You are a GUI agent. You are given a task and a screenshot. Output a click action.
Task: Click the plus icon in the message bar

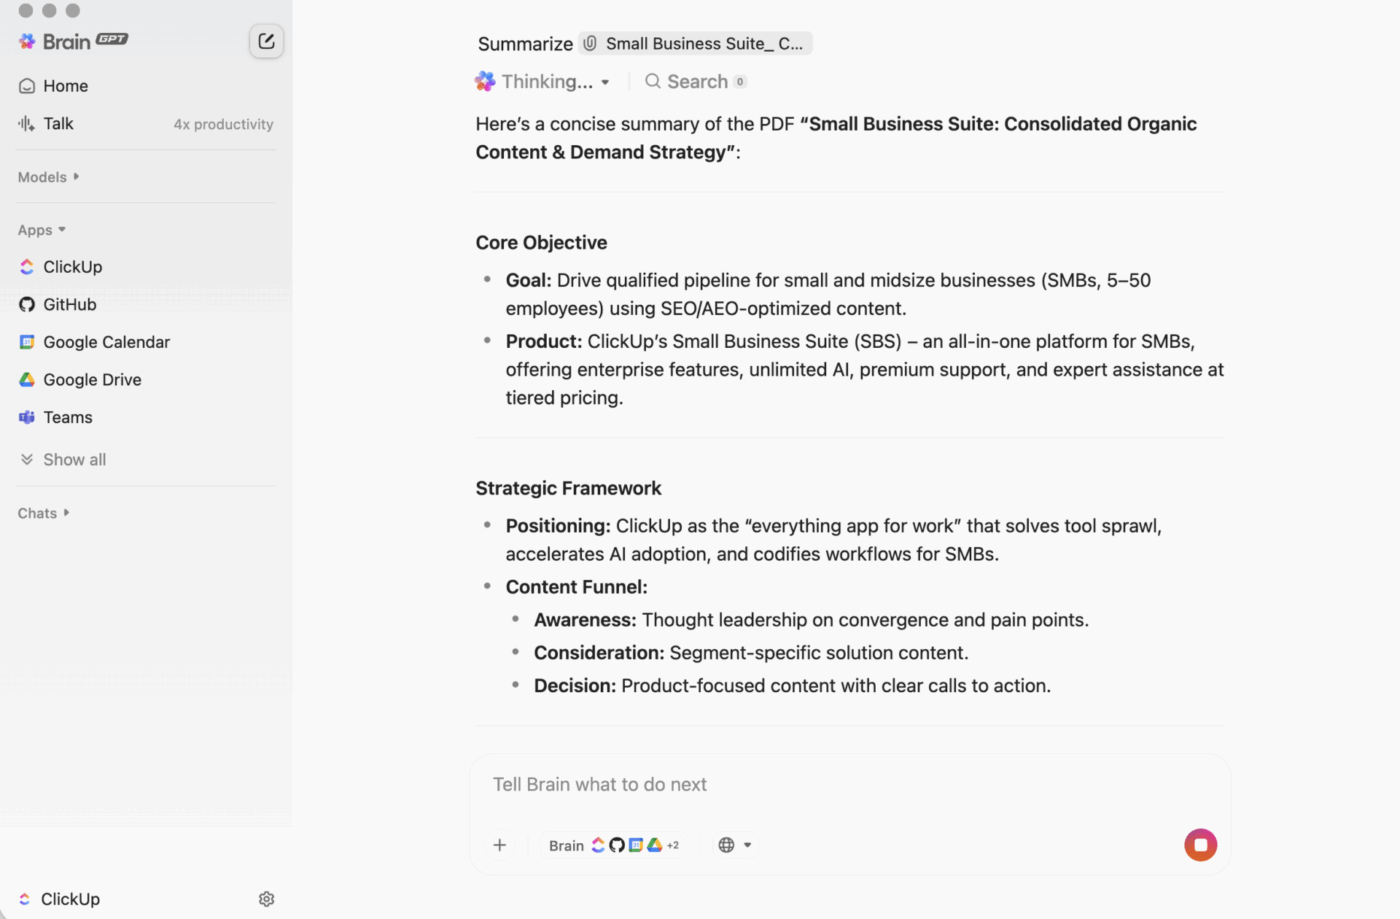500,845
